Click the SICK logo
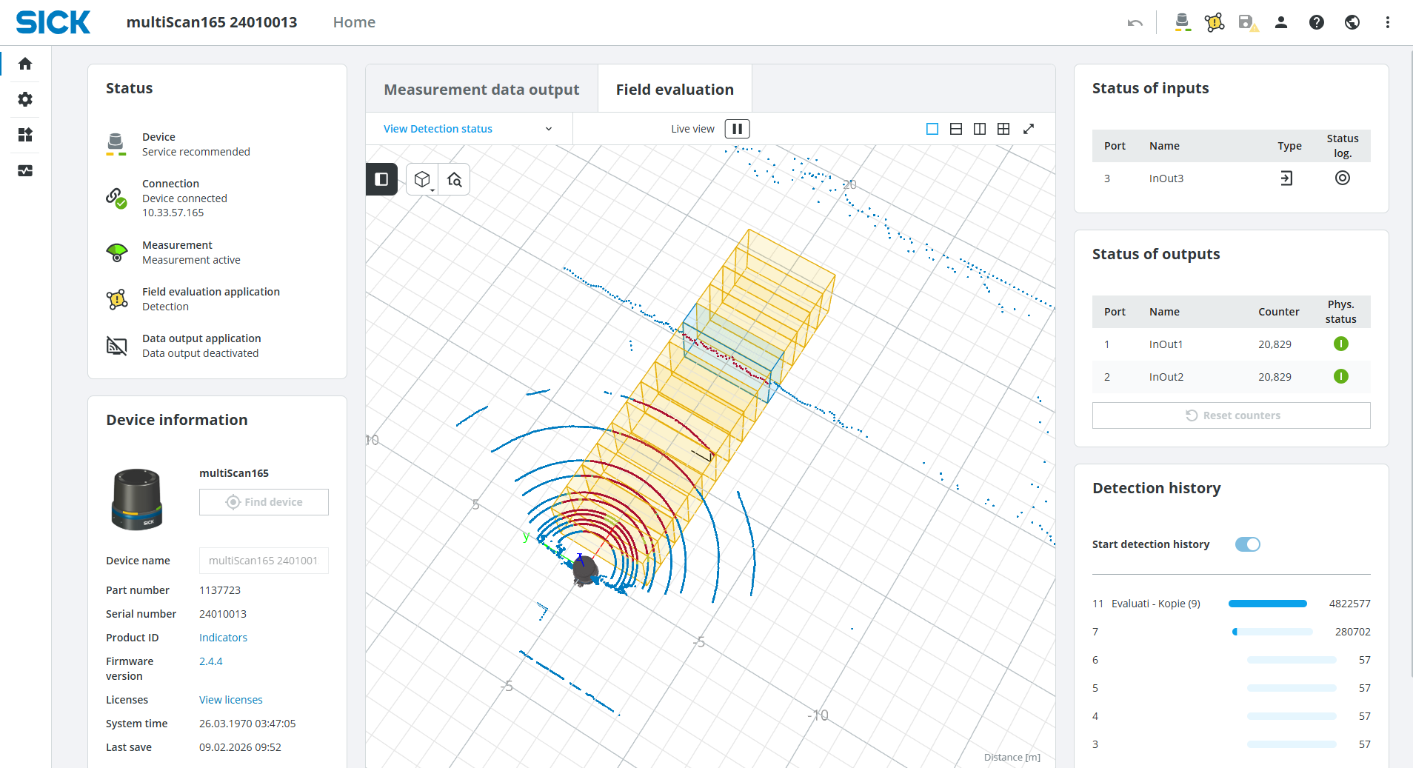Viewport: 1413px width, 768px height. [53, 22]
